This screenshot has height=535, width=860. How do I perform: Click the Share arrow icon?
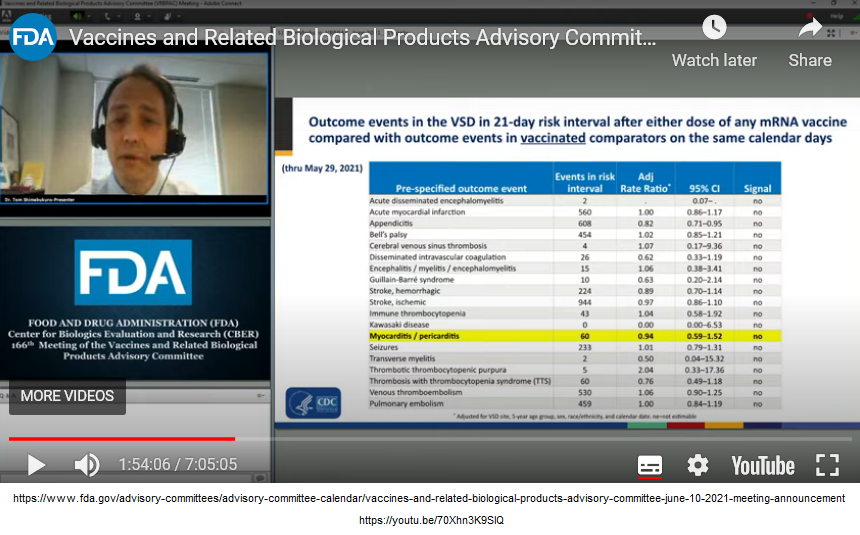tap(810, 27)
